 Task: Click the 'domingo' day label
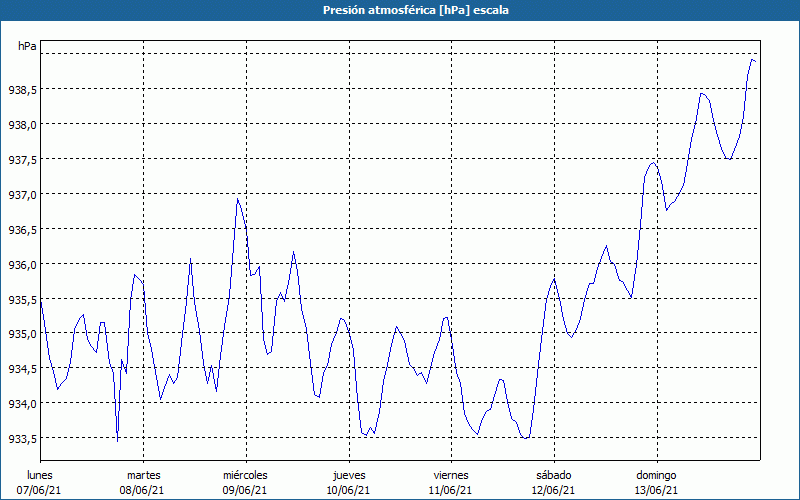(x=656, y=475)
